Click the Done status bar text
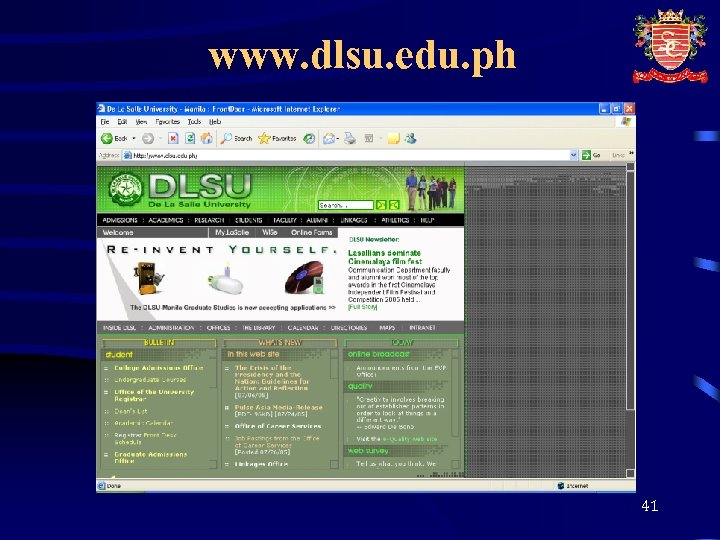Image resolution: width=720 pixels, height=540 pixels. 114,486
